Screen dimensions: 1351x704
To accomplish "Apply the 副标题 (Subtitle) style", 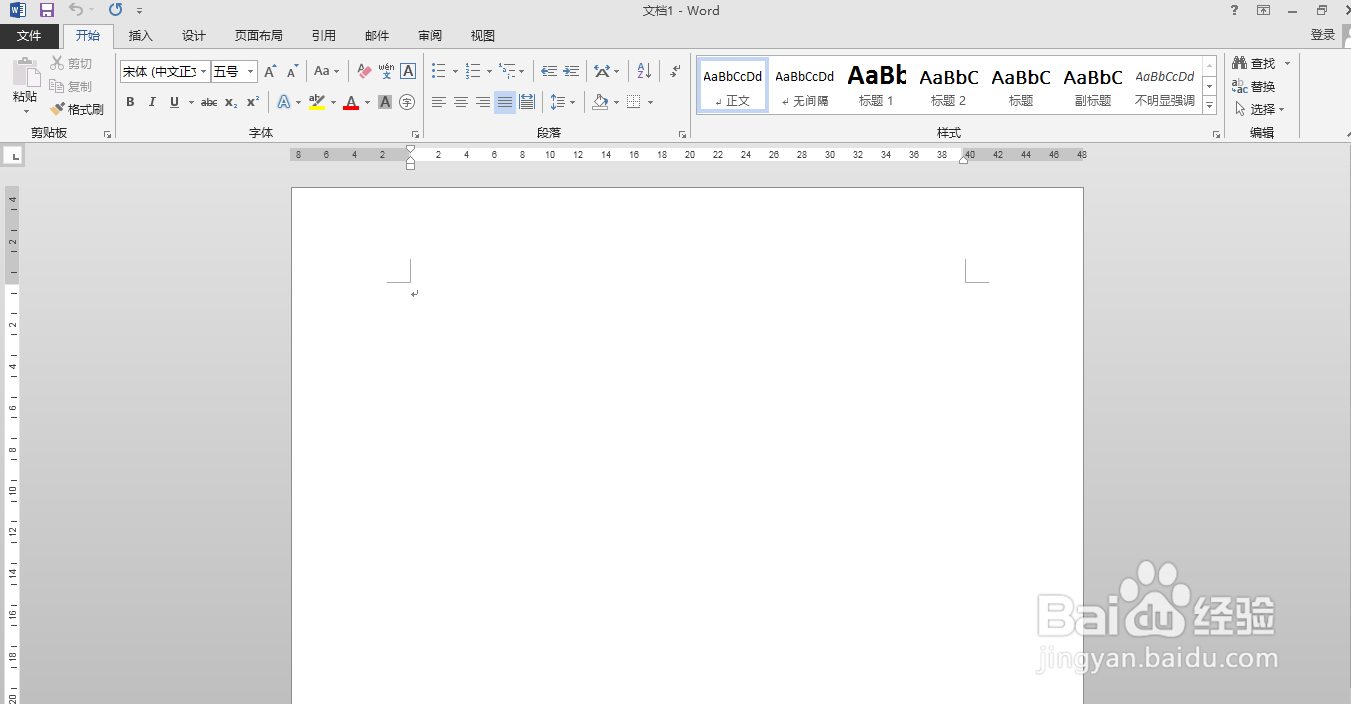I will coord(1092,85).
